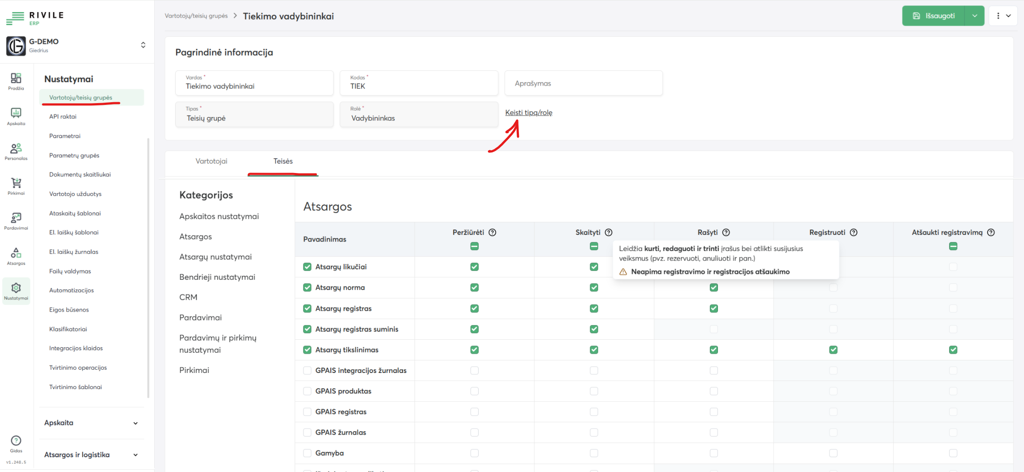Viewport: 1024px width, 472px height.
Task: Click the Gidas help icon
Action: pos(16,442)
